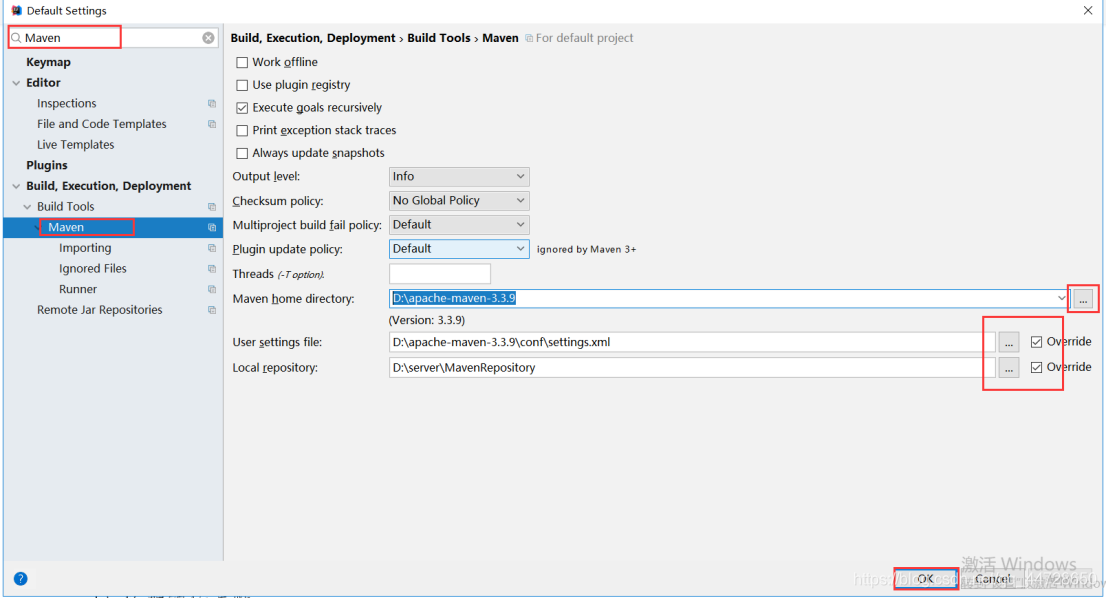
Task: Check Always update snapshots
Action: [x=242, y=153]
